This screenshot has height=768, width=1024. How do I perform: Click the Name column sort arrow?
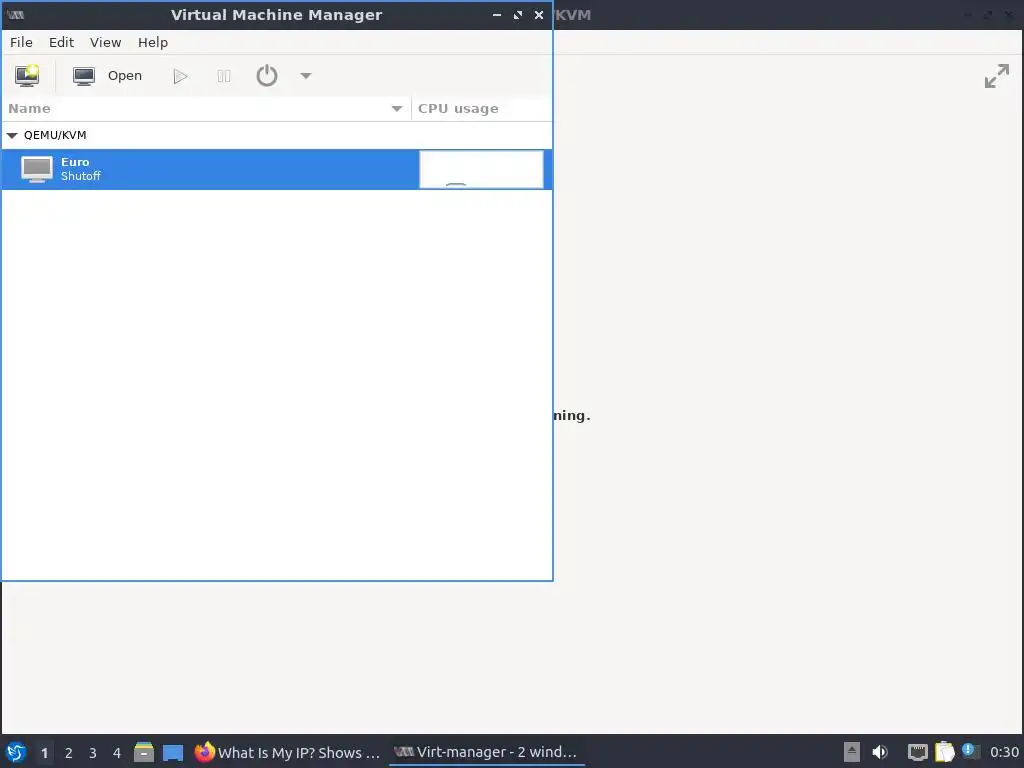click(x=396, y=109)
